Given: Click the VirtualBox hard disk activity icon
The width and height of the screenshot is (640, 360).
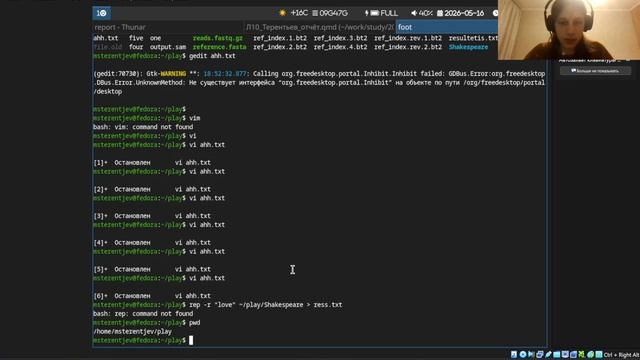Looking at the screenshot, I should tap(514, 354).
